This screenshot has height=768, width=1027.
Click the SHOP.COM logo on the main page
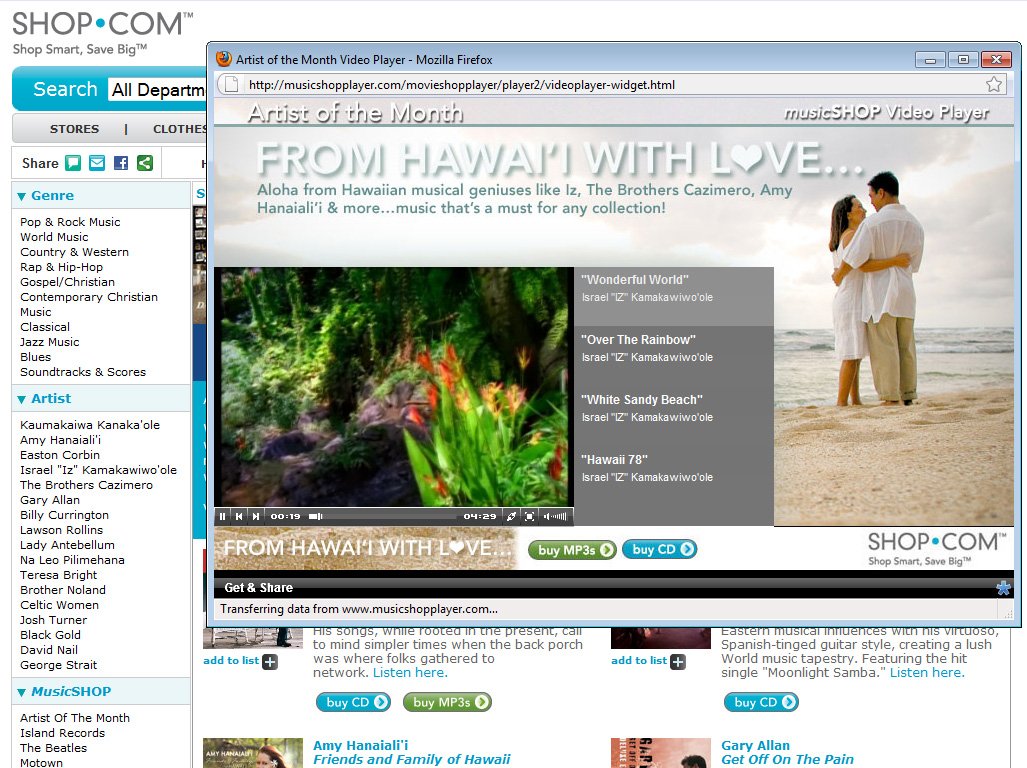[103, 33]
